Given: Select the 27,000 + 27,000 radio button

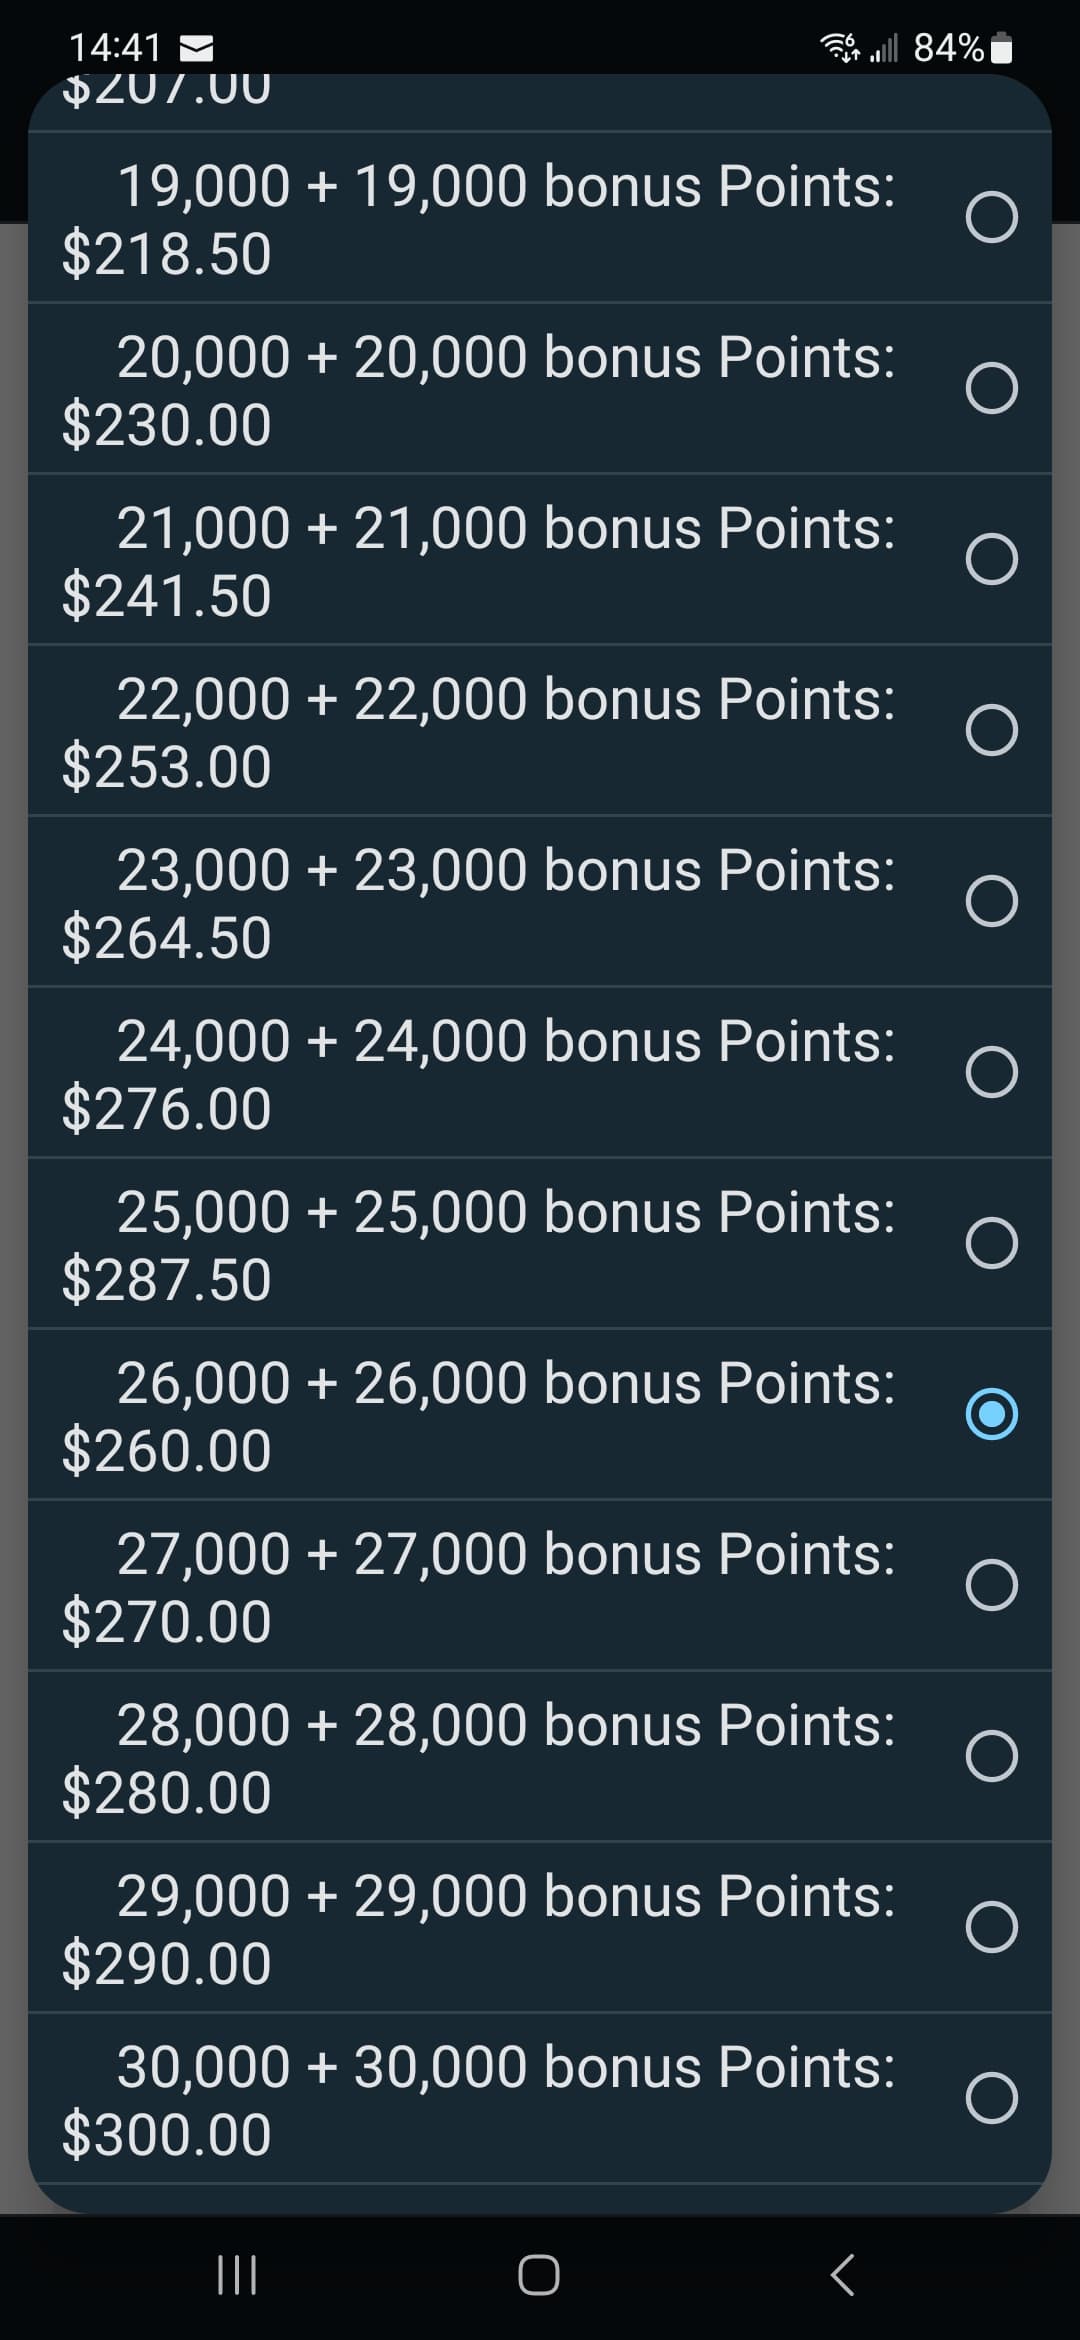Looking at the screenshot, I should (992, 1586).
